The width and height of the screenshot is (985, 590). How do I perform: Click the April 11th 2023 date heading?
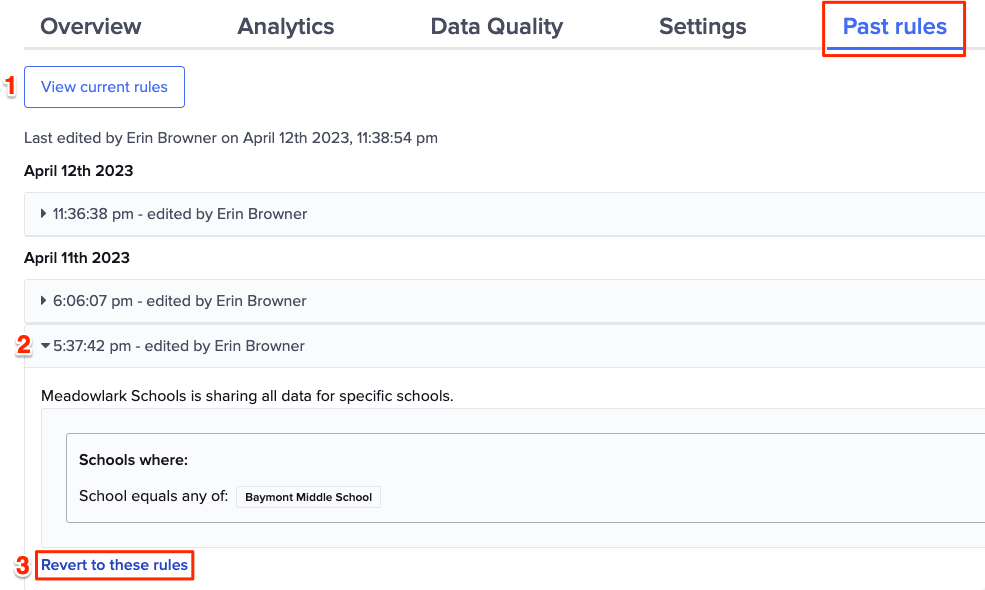point(78,258)
